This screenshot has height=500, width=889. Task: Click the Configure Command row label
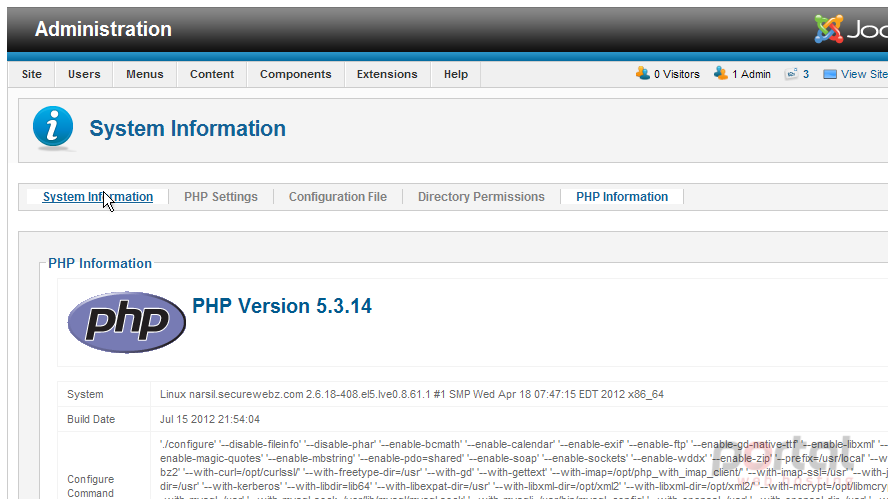coord(90,486)
